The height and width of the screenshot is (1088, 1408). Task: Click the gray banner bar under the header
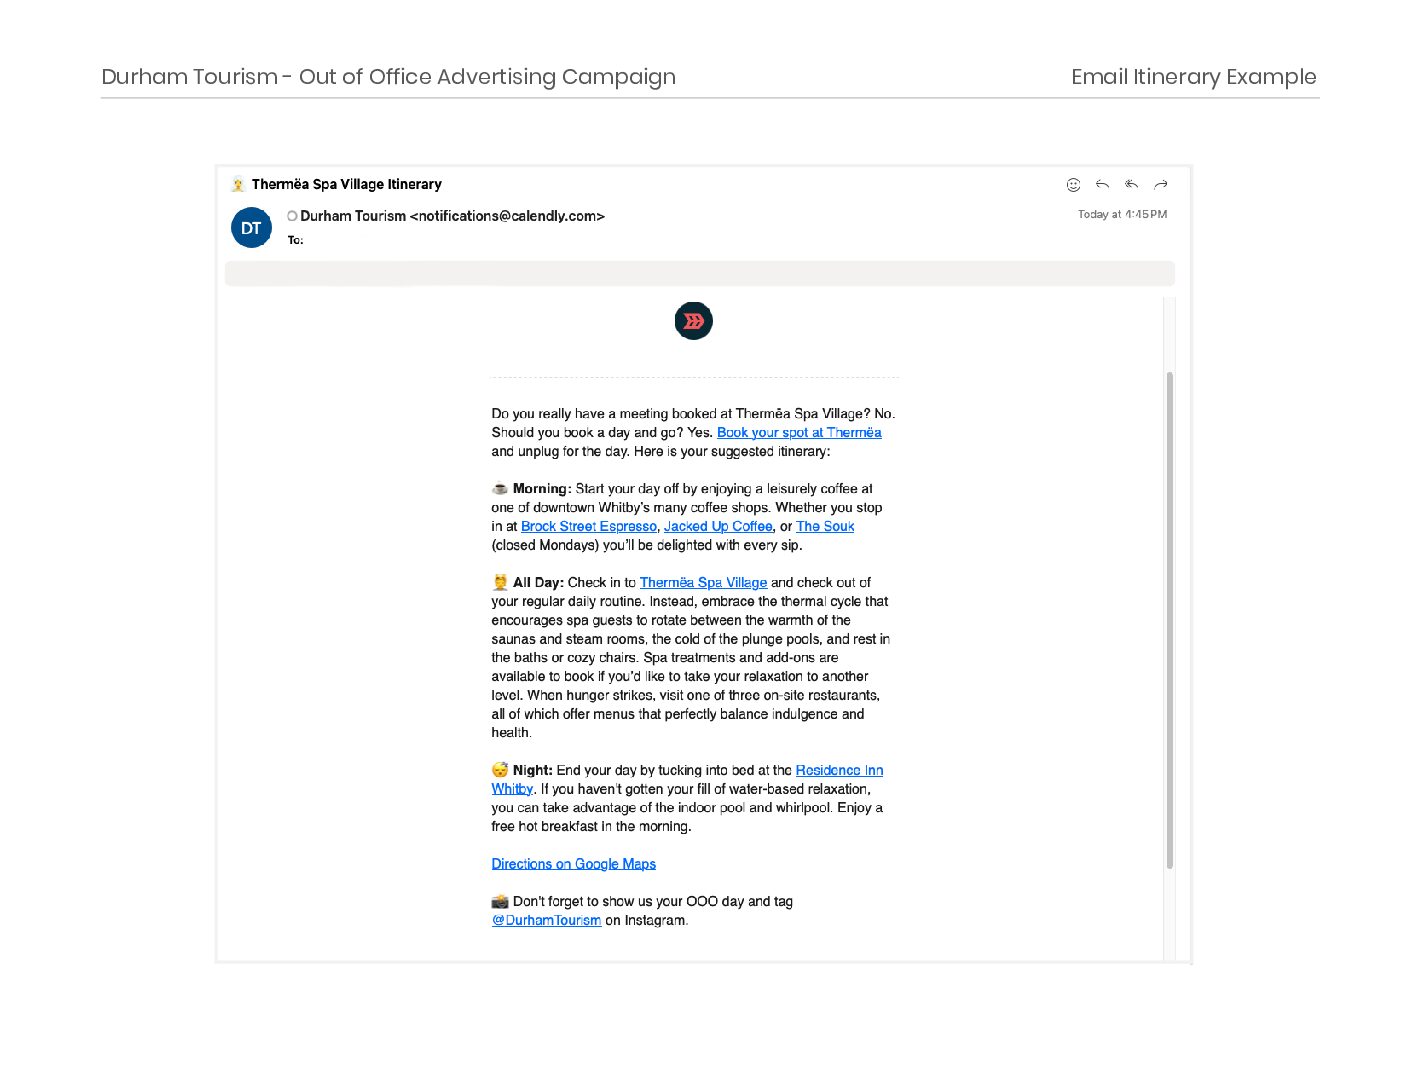(699, 274)
